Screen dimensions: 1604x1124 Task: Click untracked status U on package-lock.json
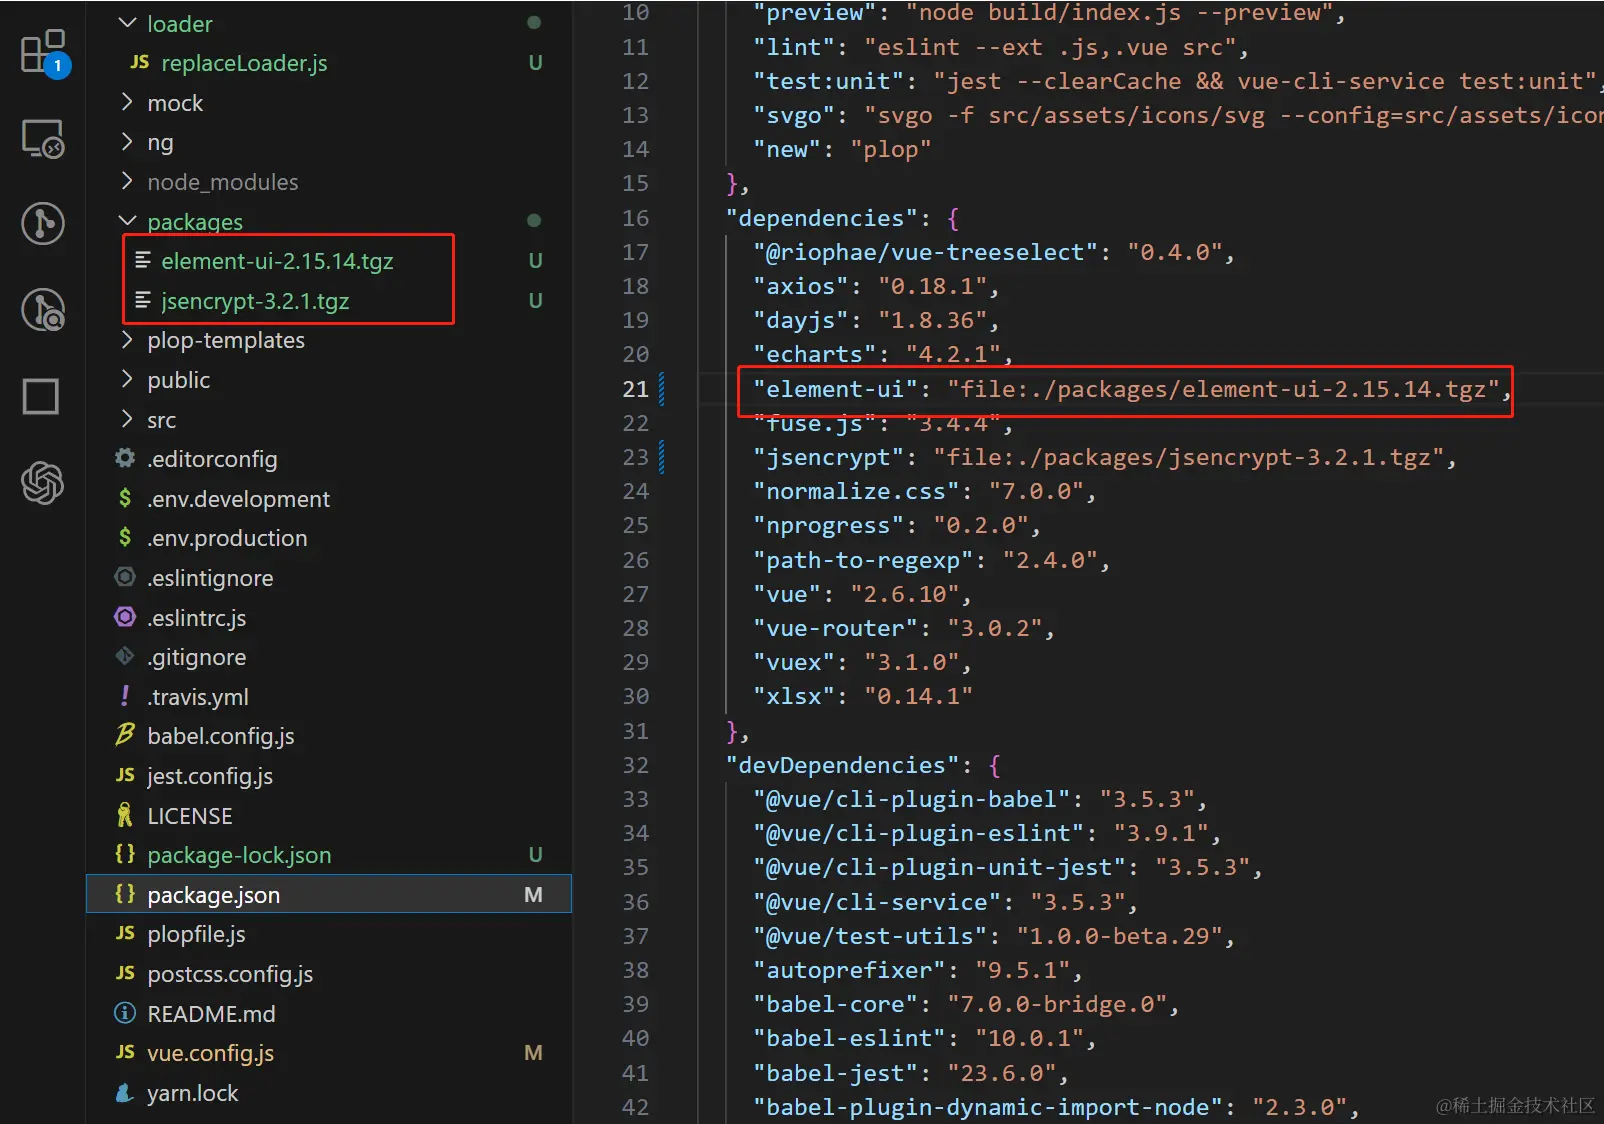pos(535,855)
